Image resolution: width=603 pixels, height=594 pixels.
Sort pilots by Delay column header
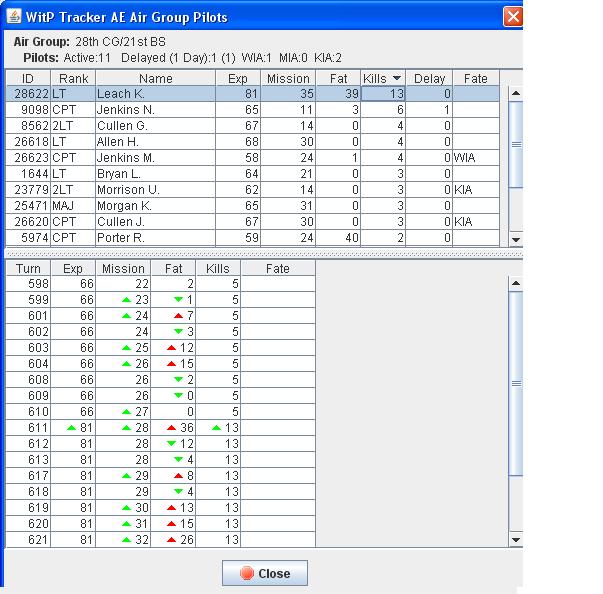(x=429, y=78)
